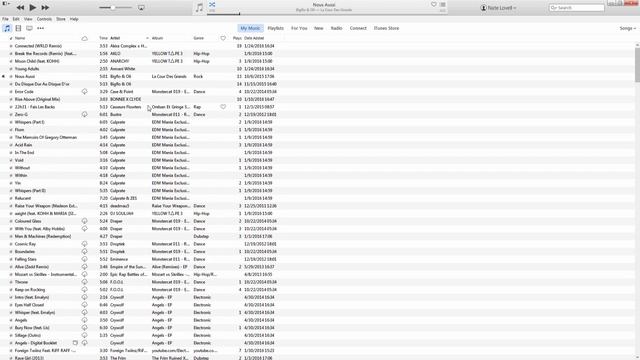Screen dimensions: 640x360
Task: Click the Play button
Action: pos(33,7)
